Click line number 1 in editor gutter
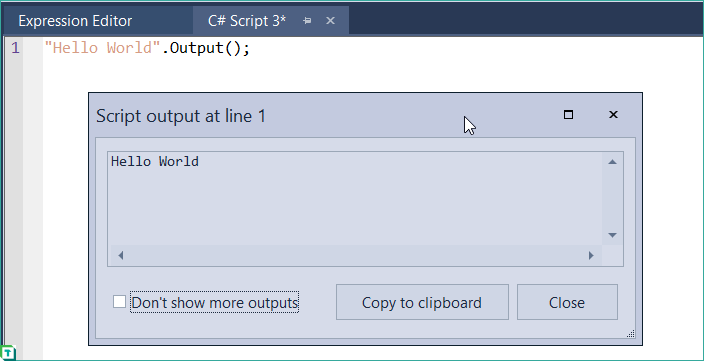704x361 pixels. point(15,48)
